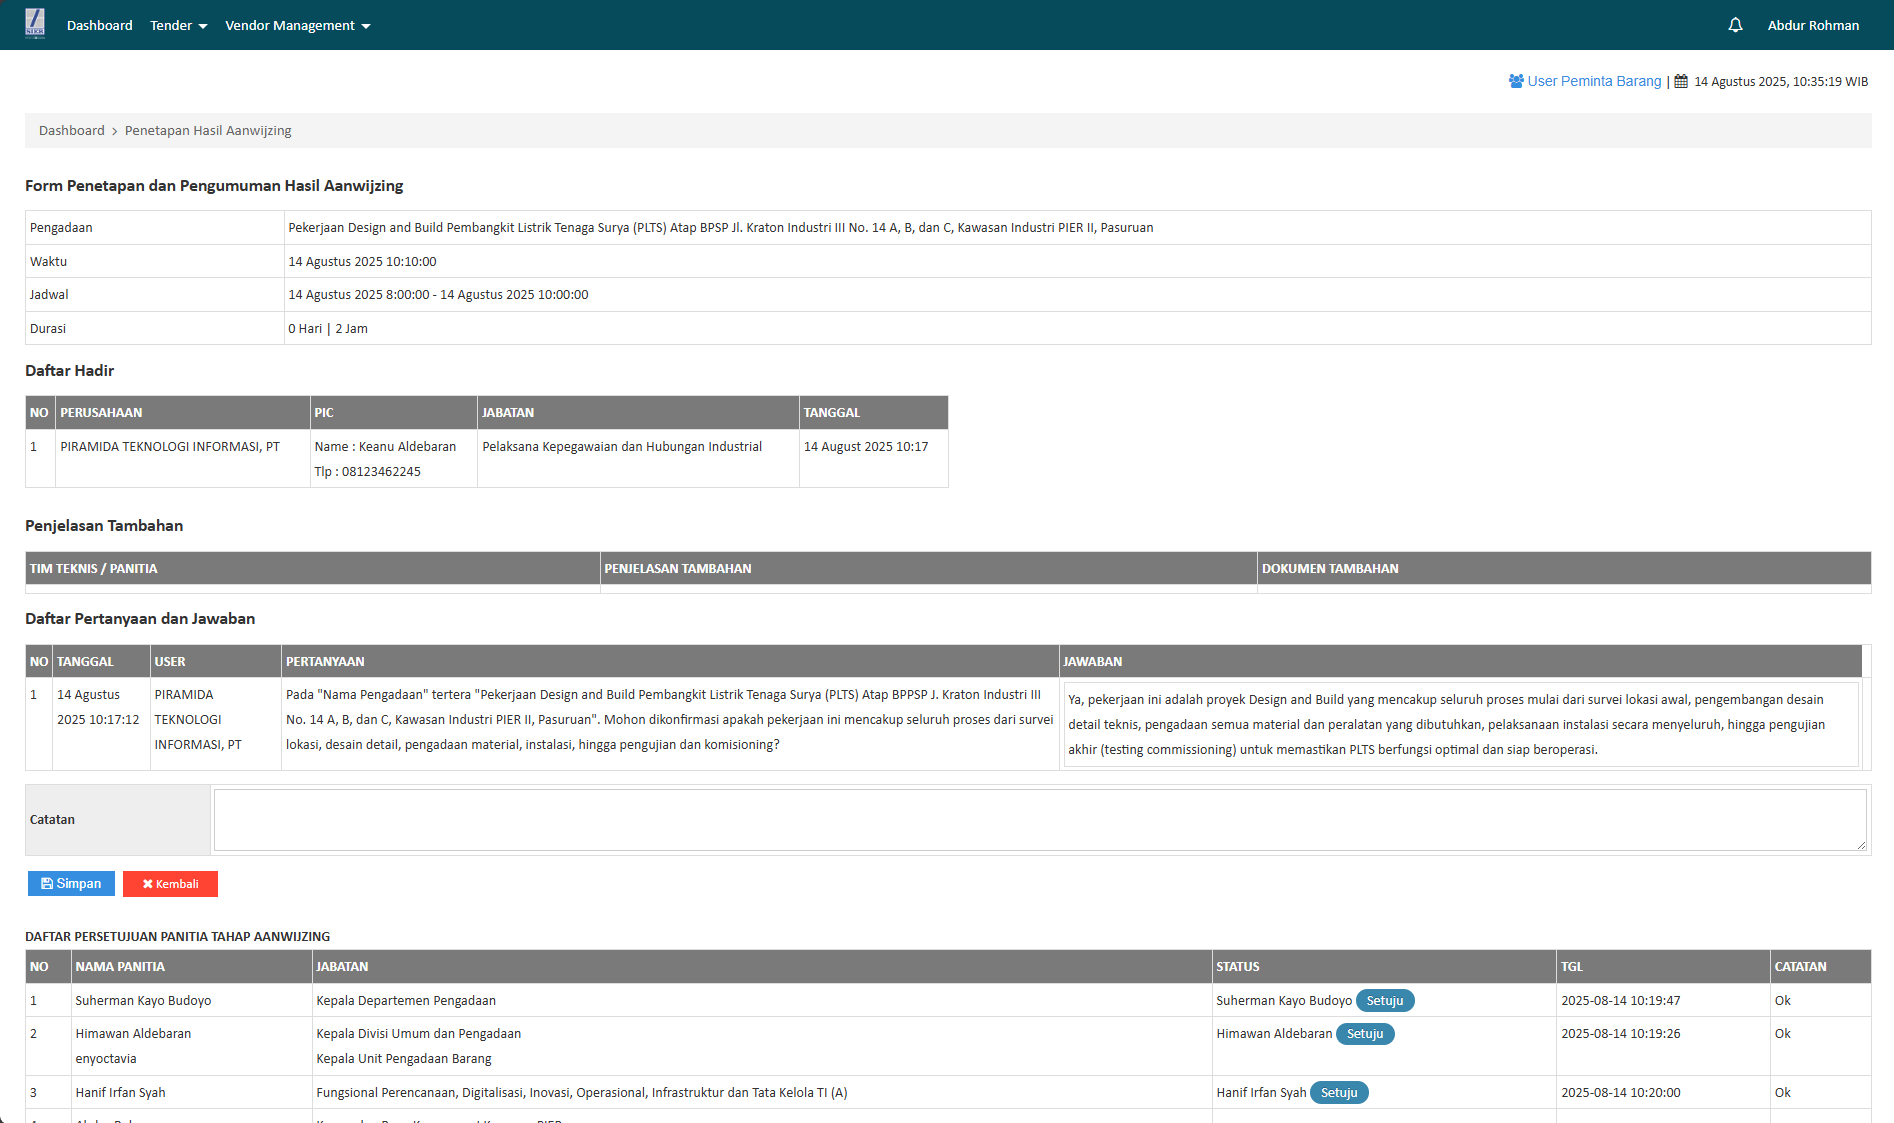1894x1123 pixels.
Task: Click the Jawaban answer text box
Action: pos(1461,725)
